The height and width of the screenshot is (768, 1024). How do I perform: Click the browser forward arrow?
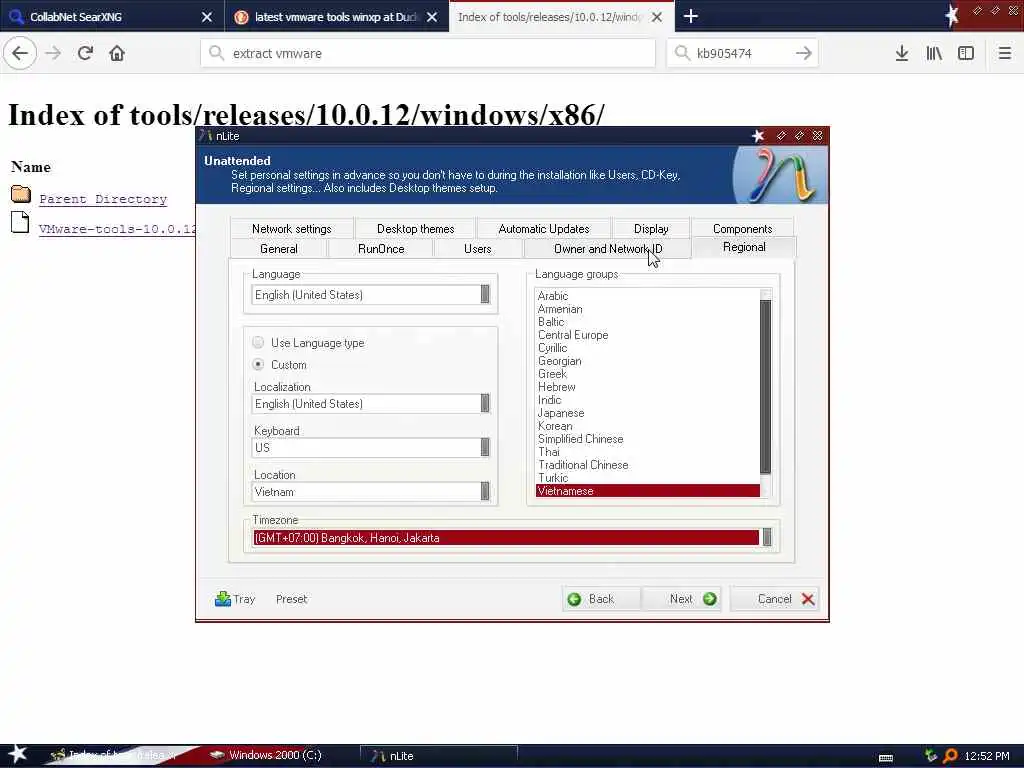(x=53, y=54)
